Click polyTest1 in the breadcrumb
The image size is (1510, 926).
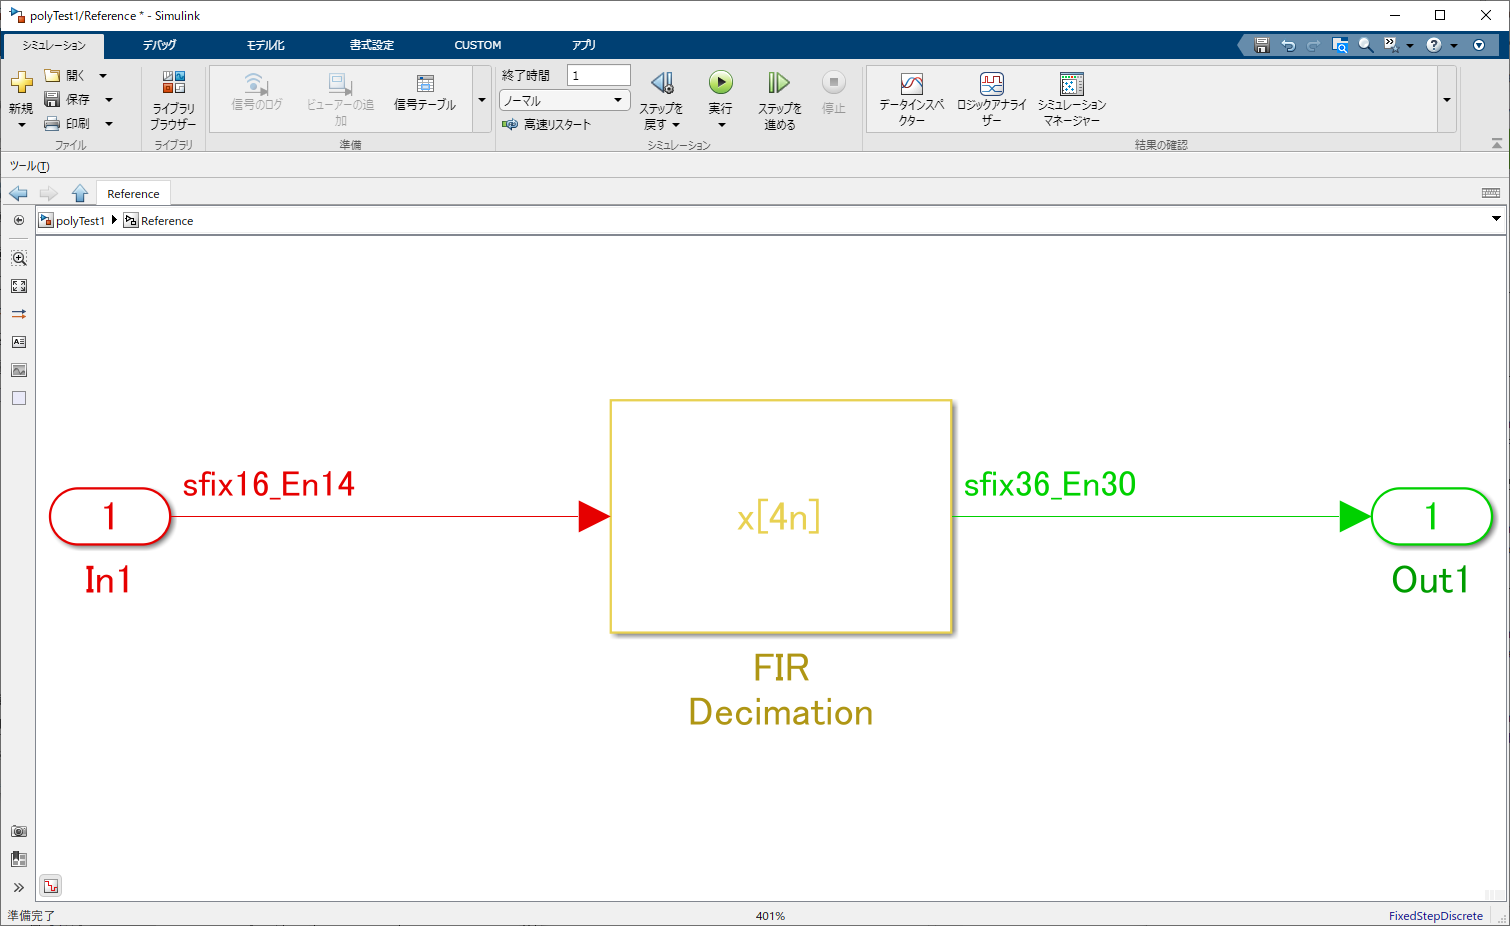point(80,220)
